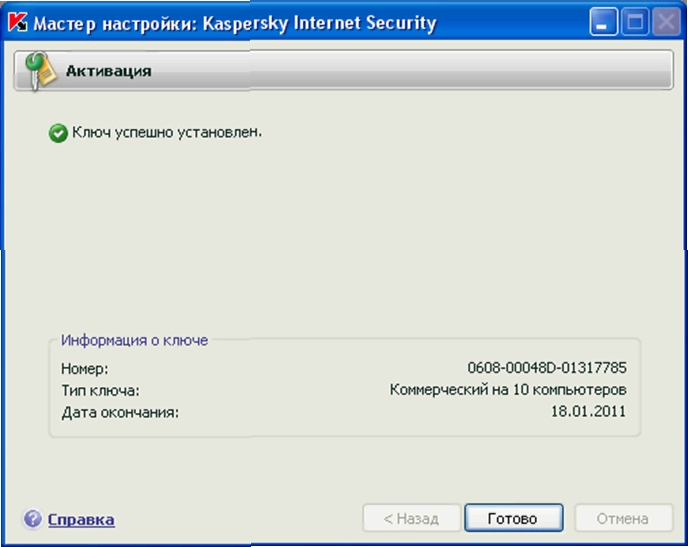
Task: Maximize the setup wizard window
Action: click(x=635, y=23)
